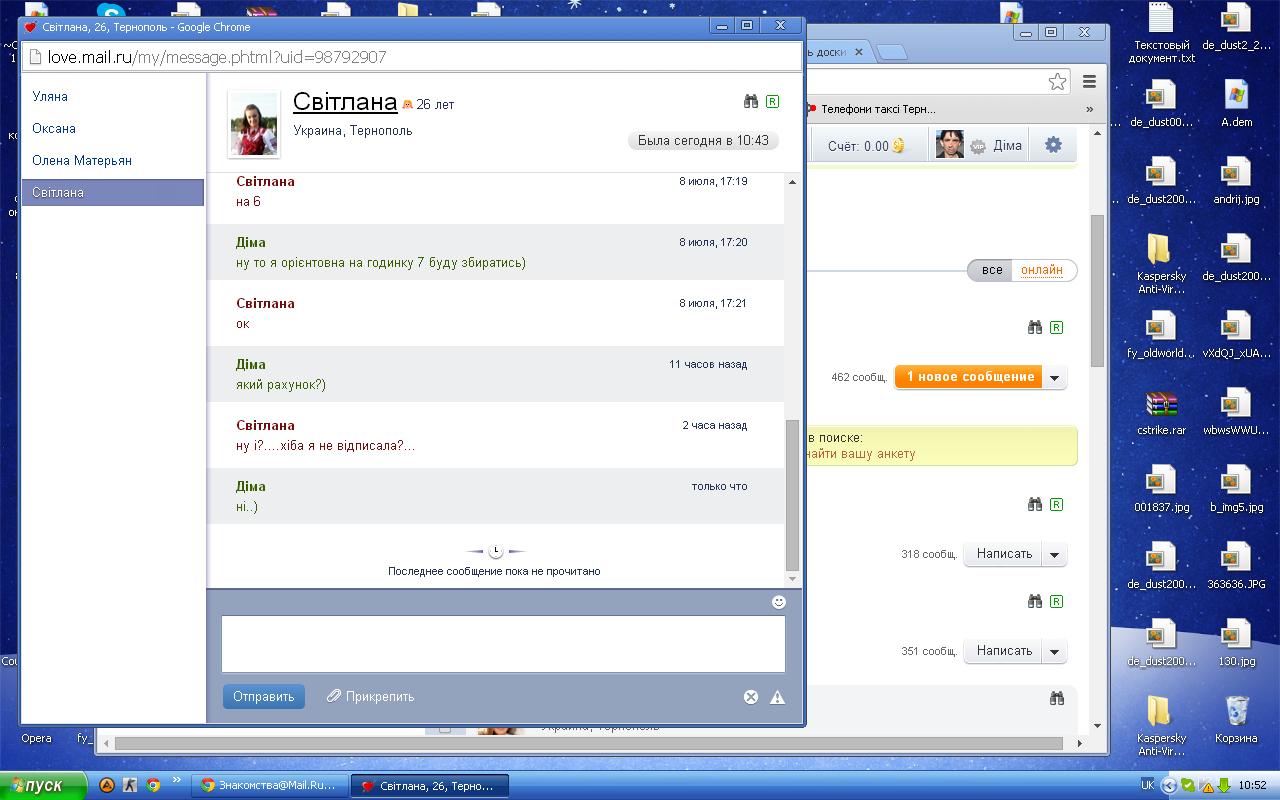Select the Текстовый документ.txt desktop icon
The width and height of the screenshot is (1280, 800).
click(x=1161, y=34)
